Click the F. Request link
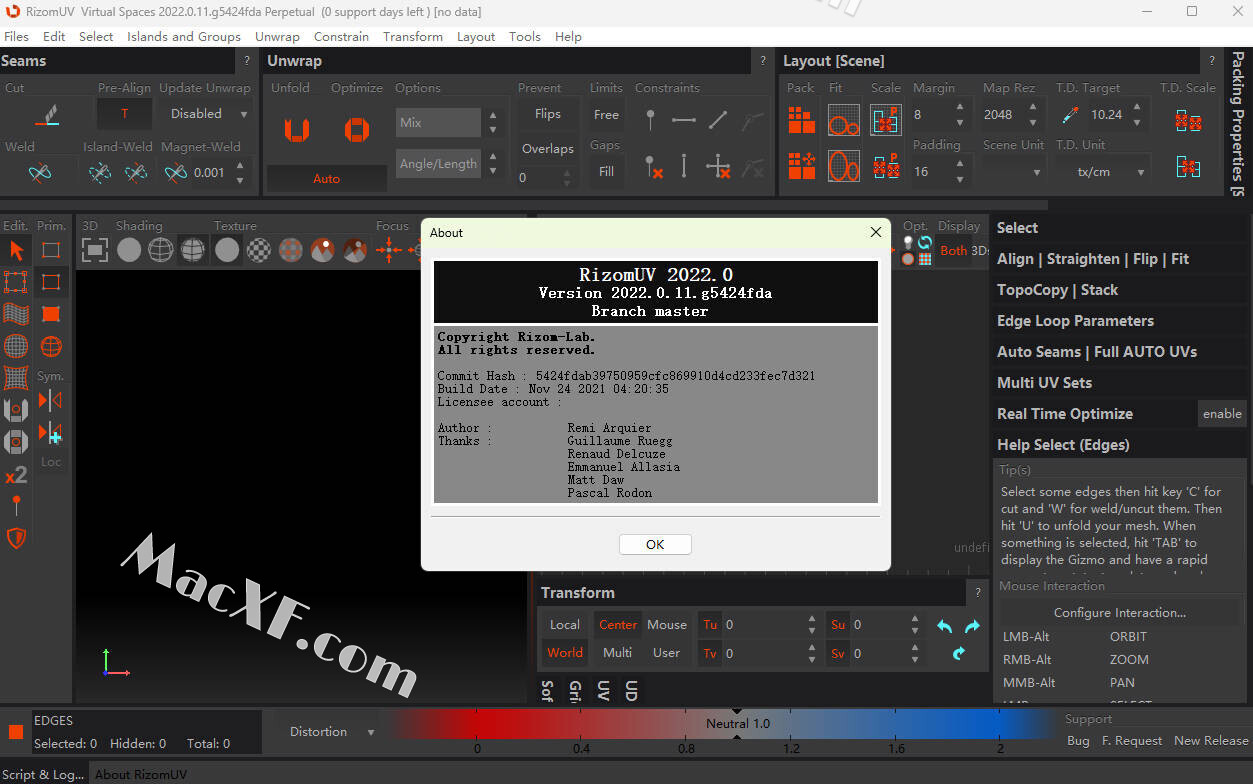 point(1132,741)
